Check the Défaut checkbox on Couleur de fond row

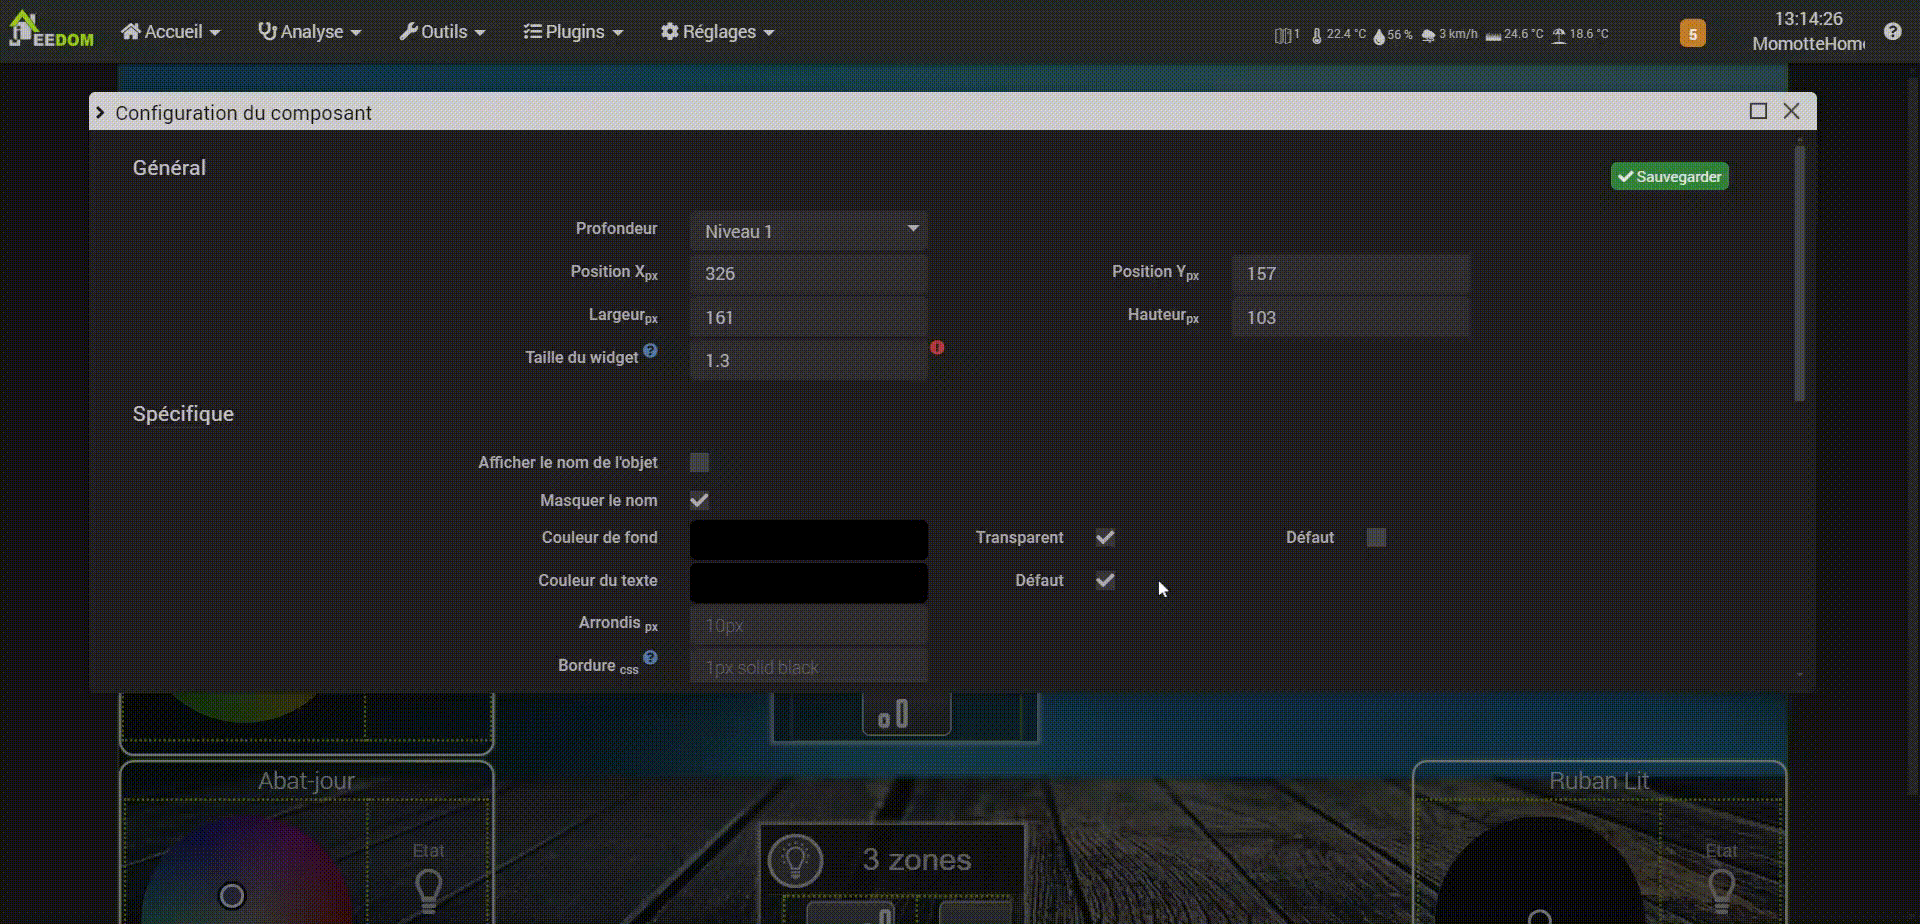[1376, 538]
